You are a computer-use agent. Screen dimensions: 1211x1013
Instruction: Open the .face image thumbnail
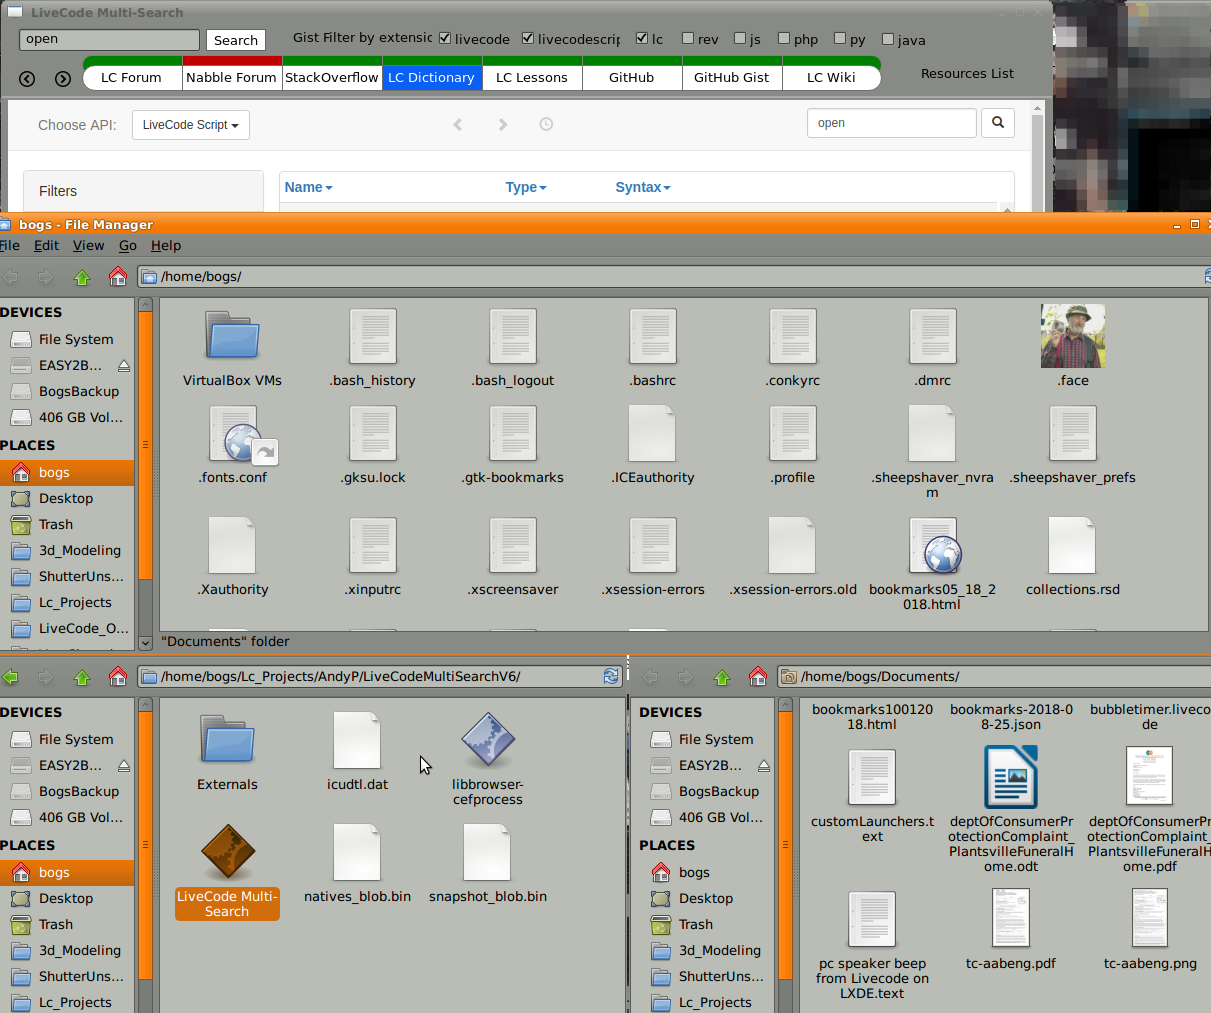pos(1072,336)
